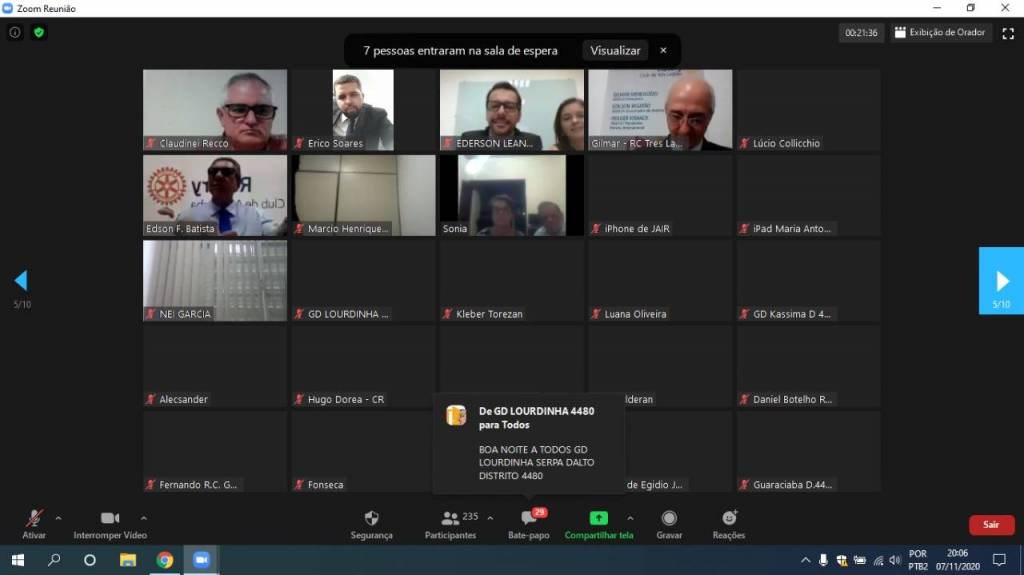Expand audio options arrow beside Ativar
The height and width of the screenshot is (575, 1024).
click(58, 518)
